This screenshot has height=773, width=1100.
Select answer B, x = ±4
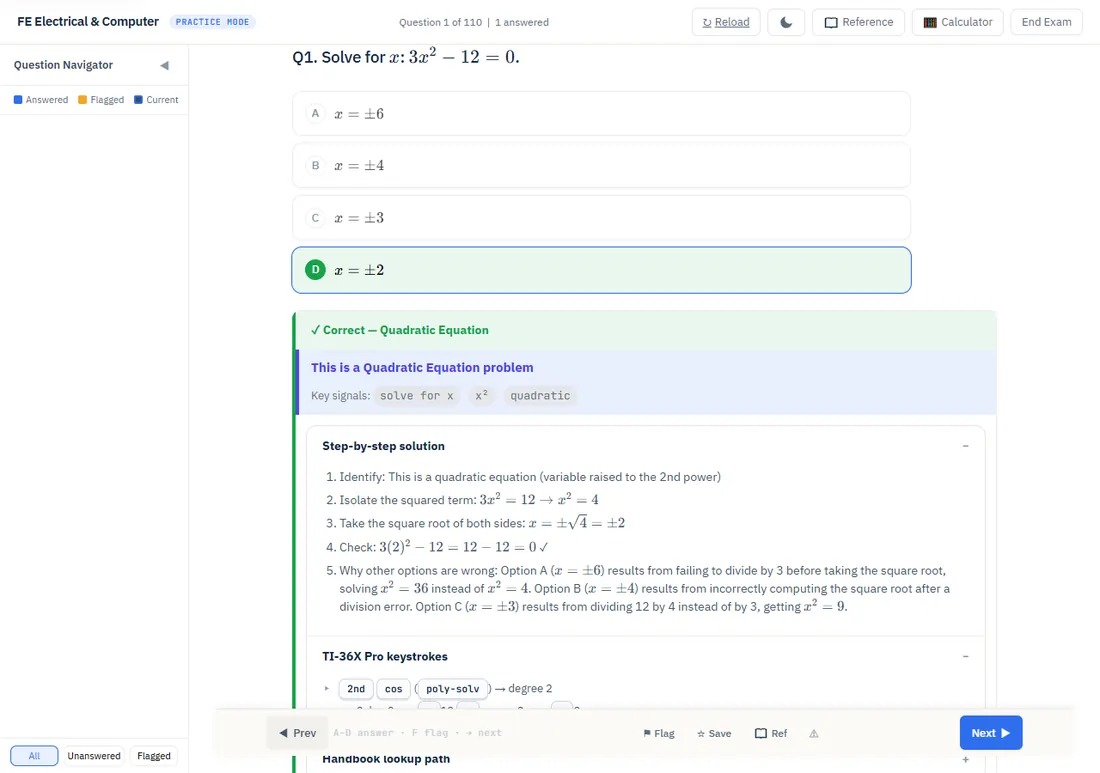601,166
